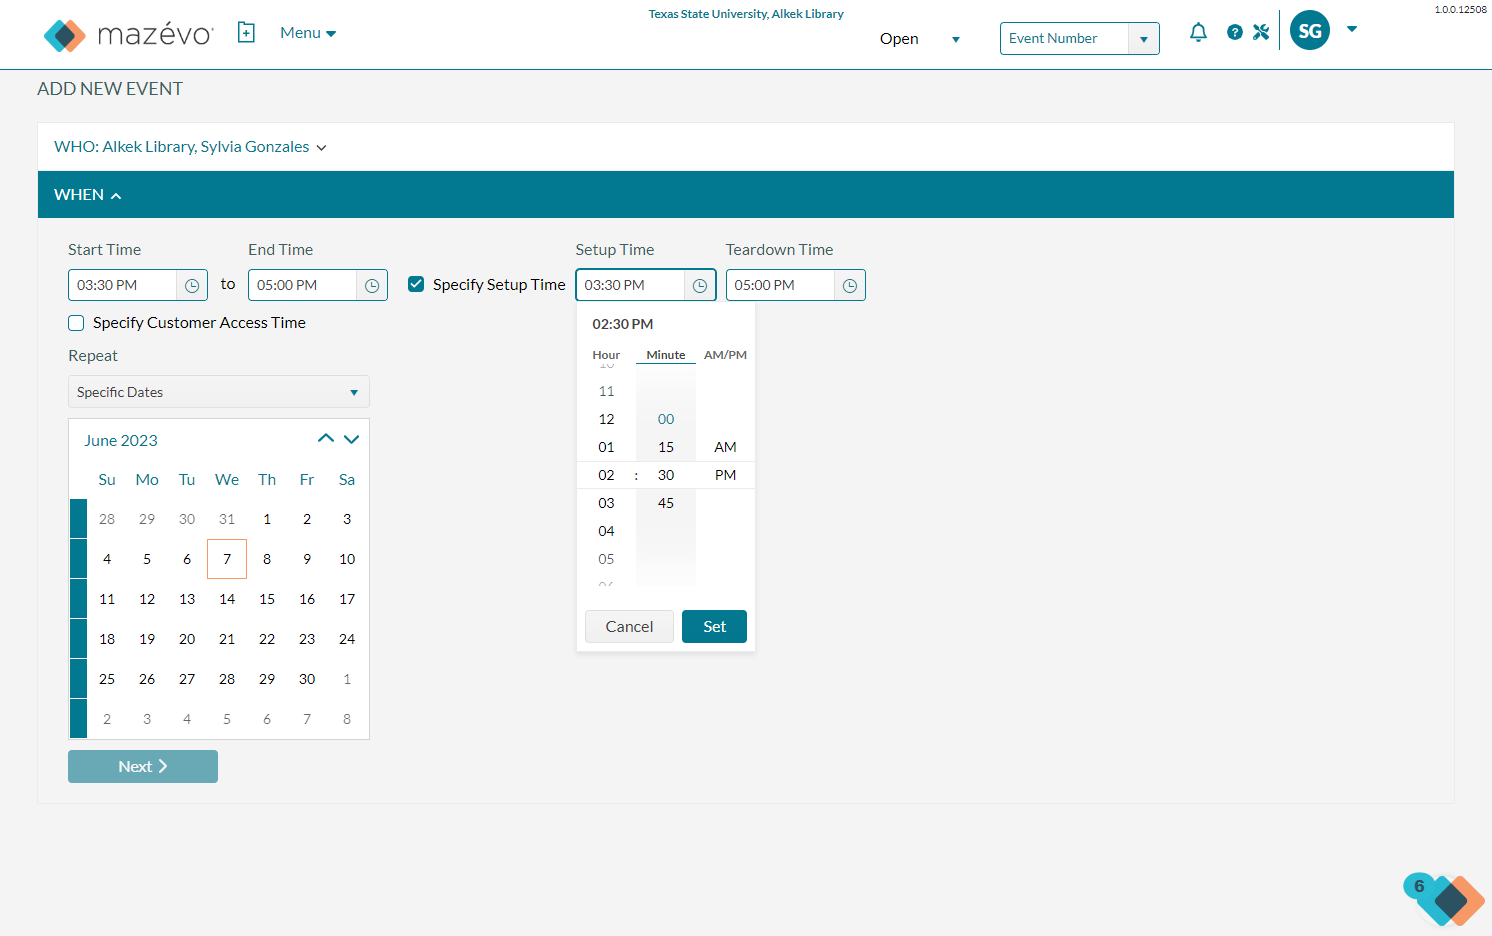
Task: Click the add new event document icon
Action: point(246,33)
